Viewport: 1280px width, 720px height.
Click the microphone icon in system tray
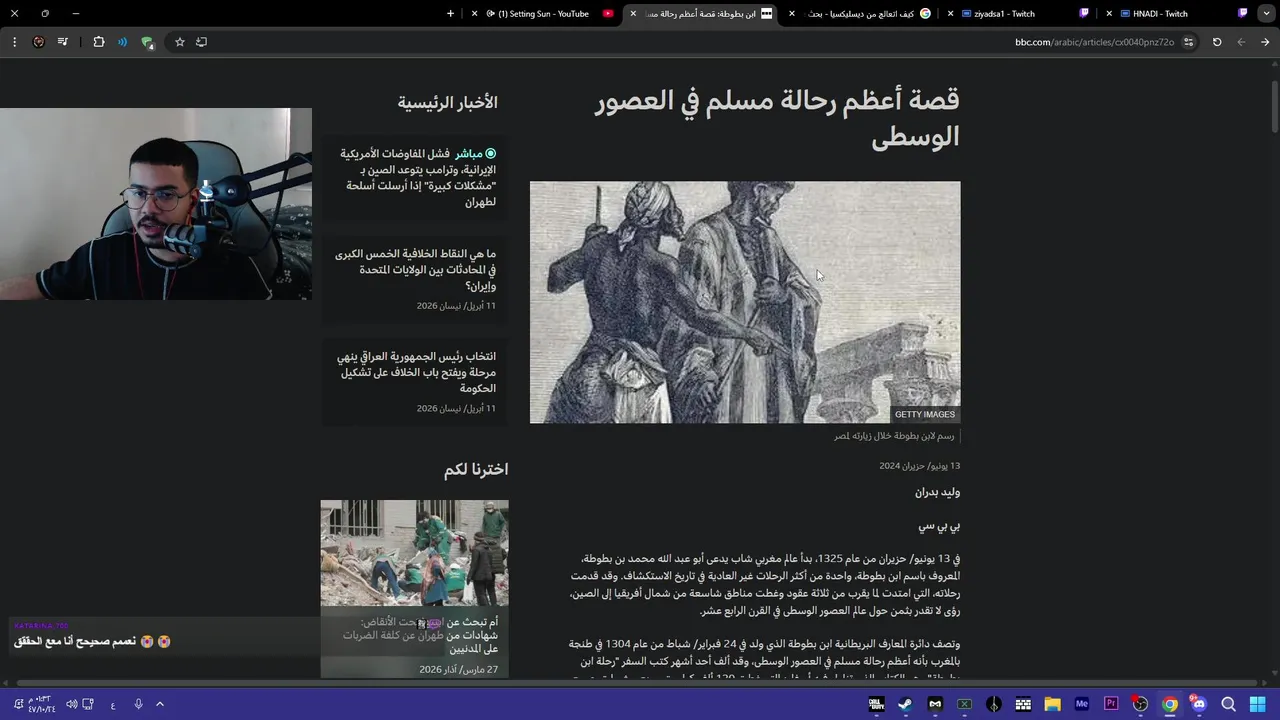pos(138,704)
